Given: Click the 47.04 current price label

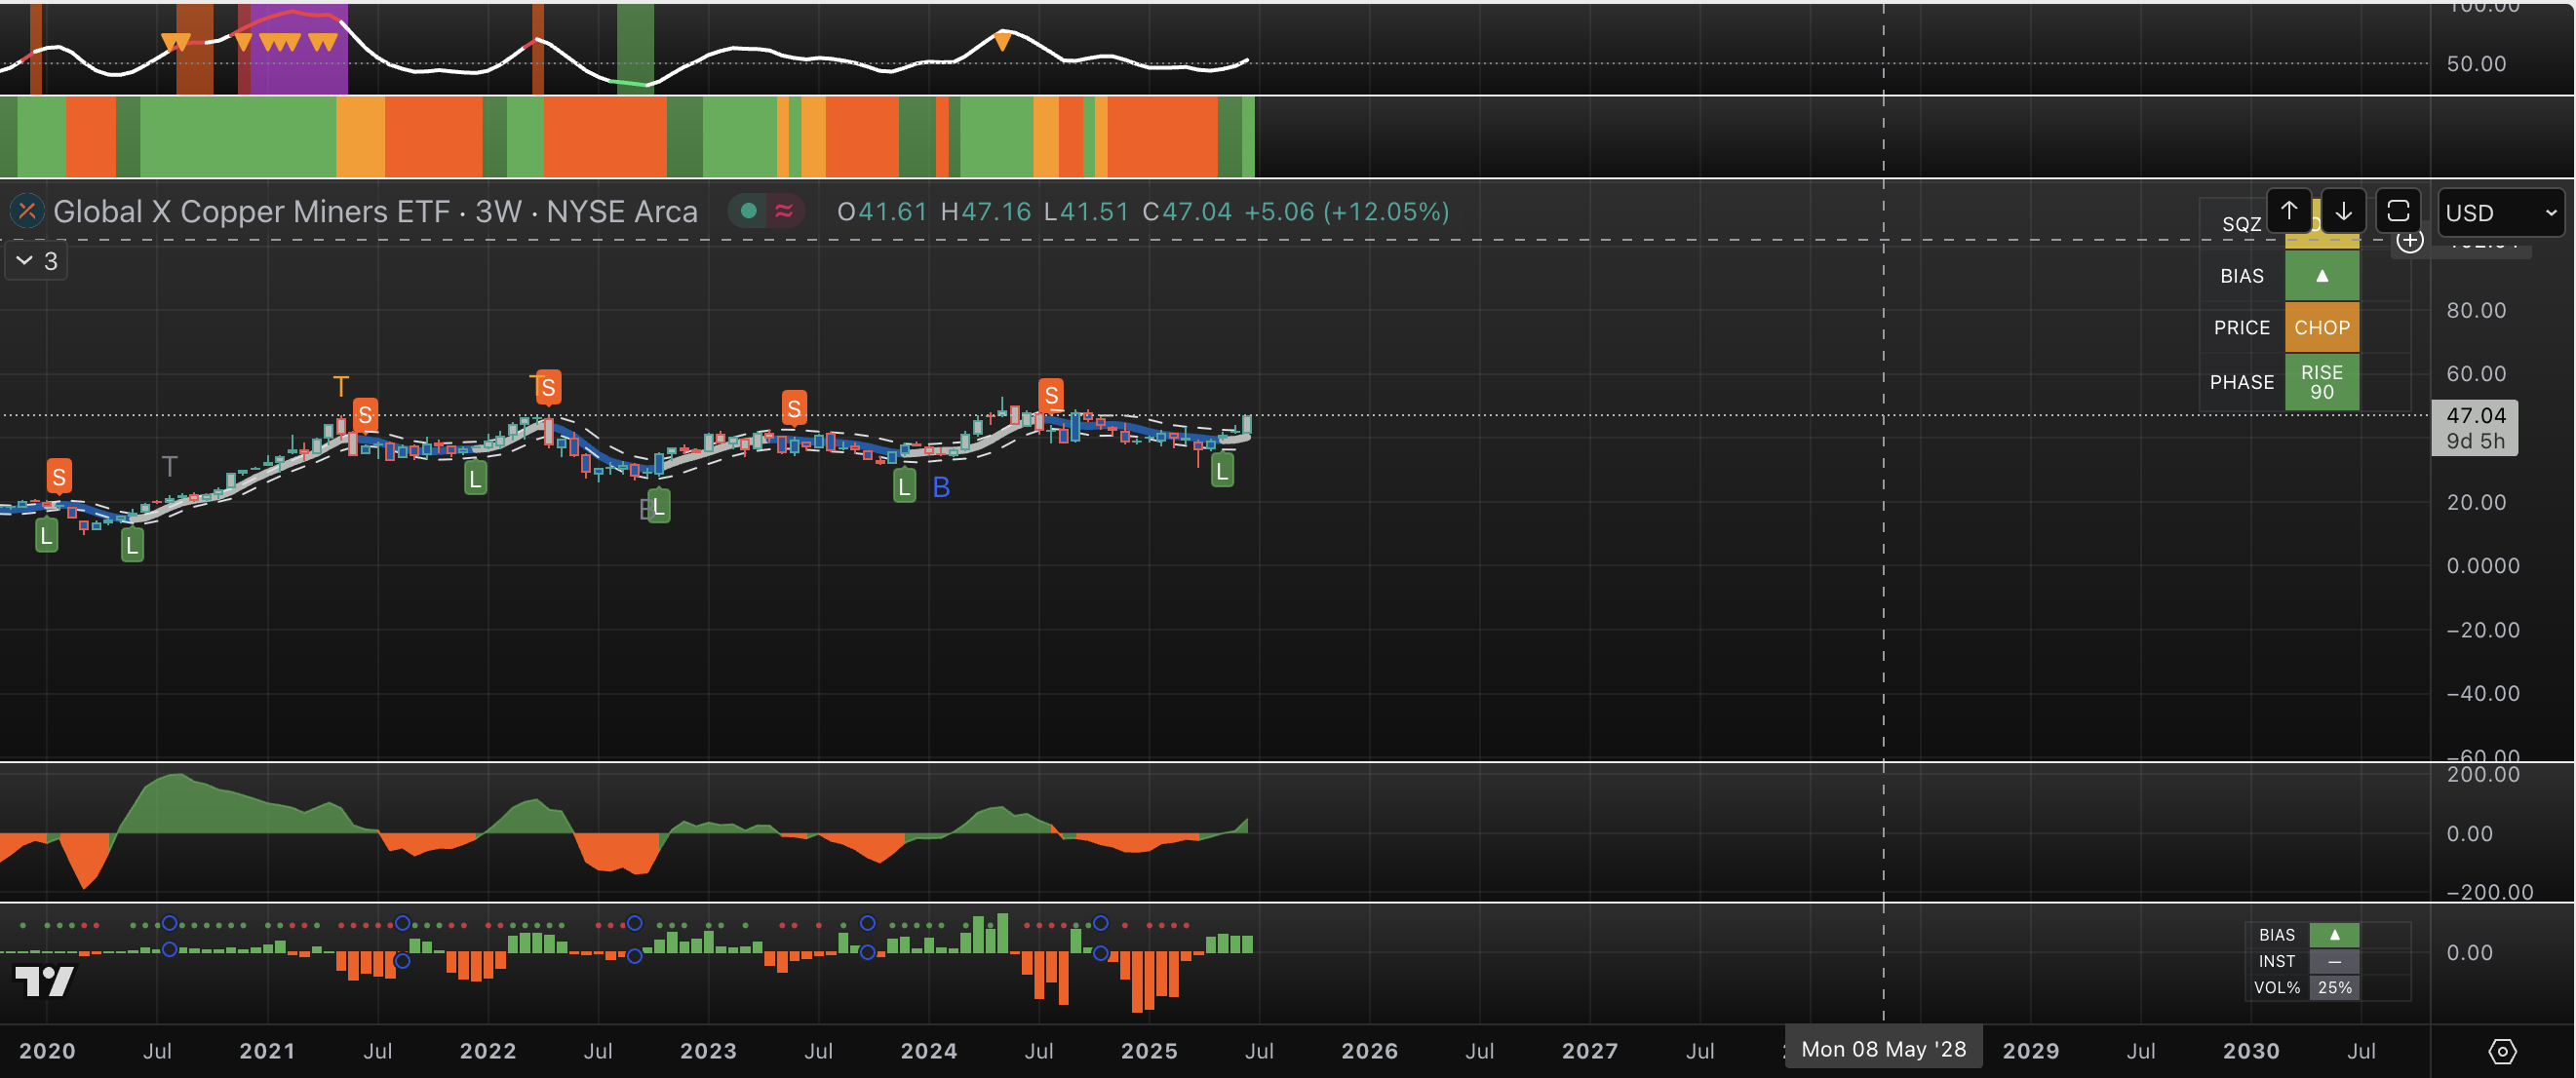Looking at the screenshot, I should pos(2475,416).
